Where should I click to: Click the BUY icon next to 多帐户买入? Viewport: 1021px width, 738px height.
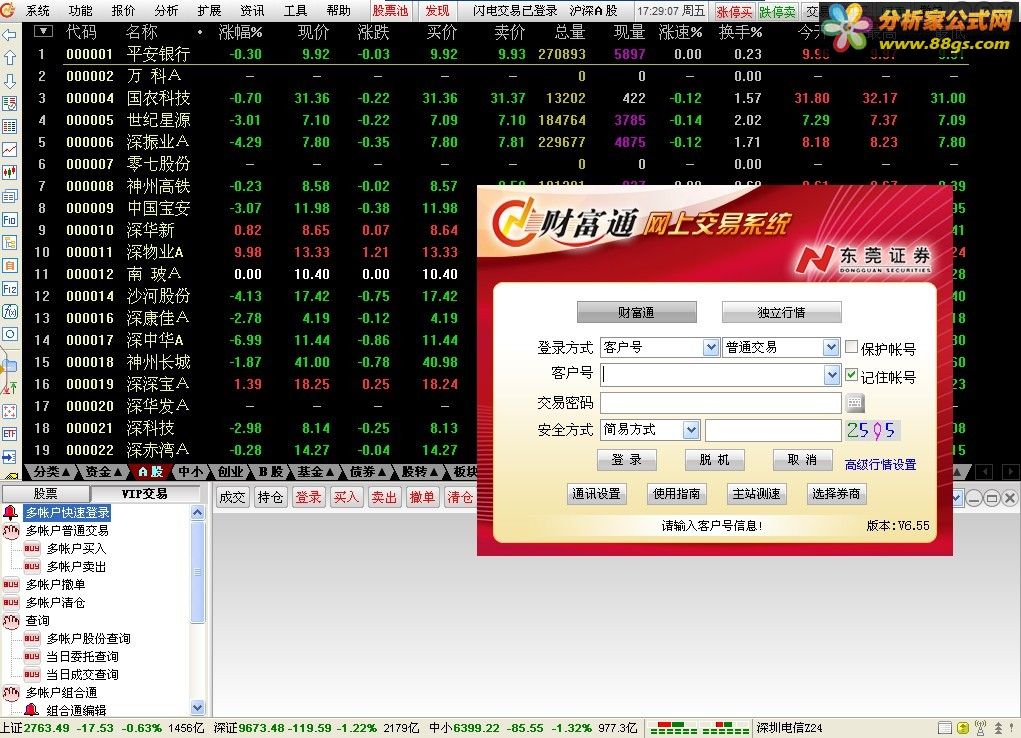[x=32, y=548]
